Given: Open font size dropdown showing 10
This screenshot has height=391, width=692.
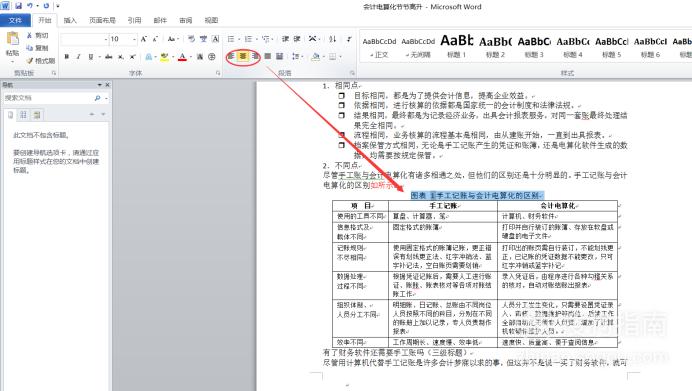Looking at the screenshot, I should pos(135,39).
